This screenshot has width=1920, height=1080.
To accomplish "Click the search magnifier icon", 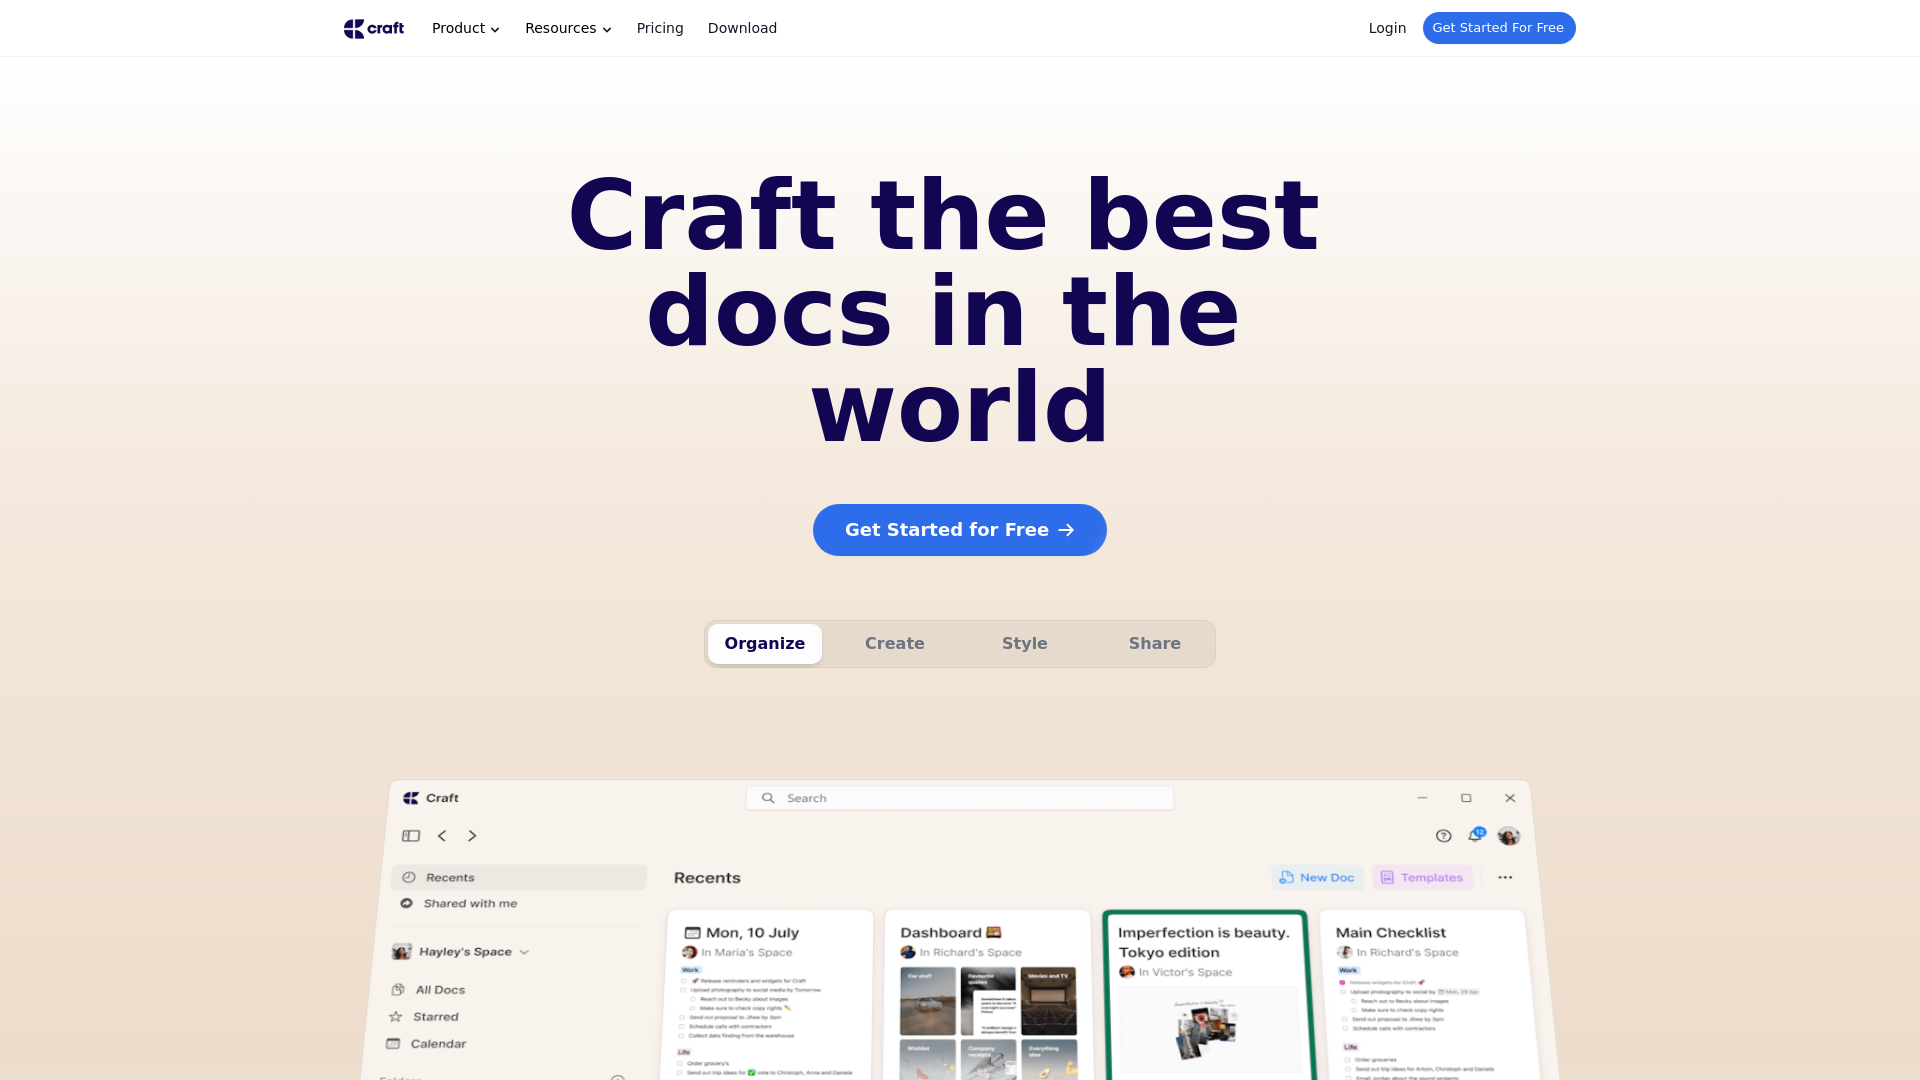I will [x=768, y=798].
